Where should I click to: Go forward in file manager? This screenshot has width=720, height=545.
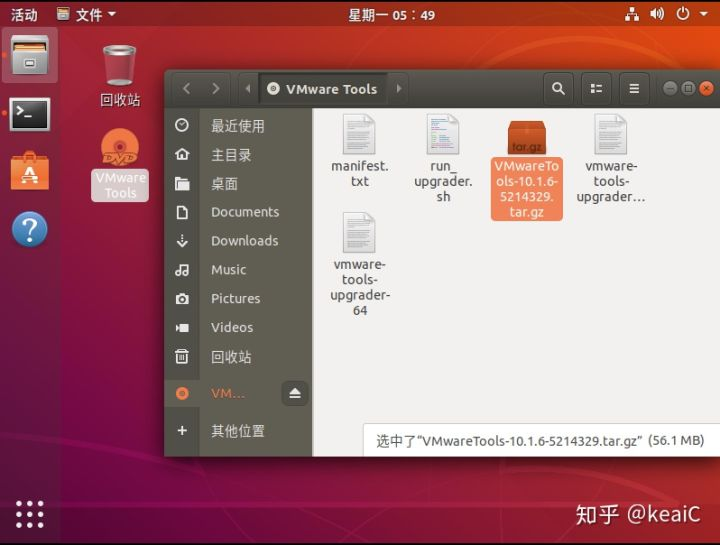(215, 88)
